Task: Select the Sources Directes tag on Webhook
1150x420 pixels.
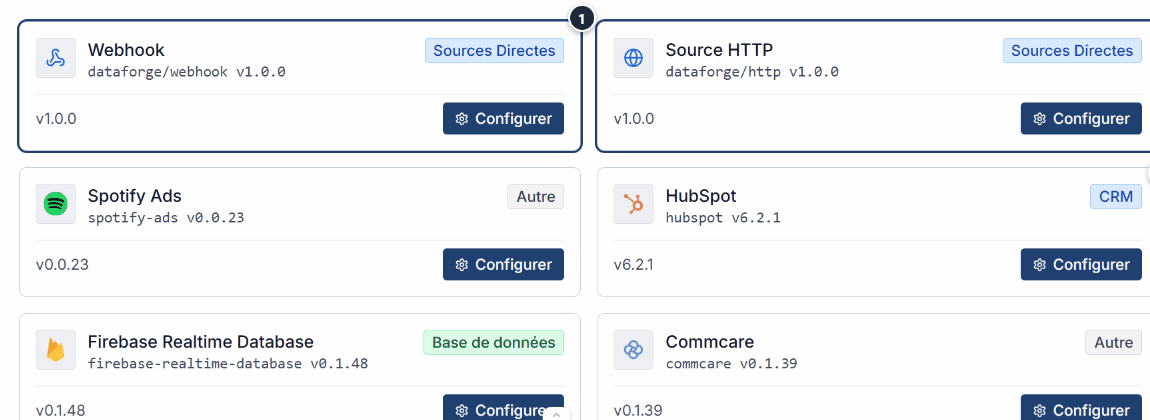Action: (494, 51)
